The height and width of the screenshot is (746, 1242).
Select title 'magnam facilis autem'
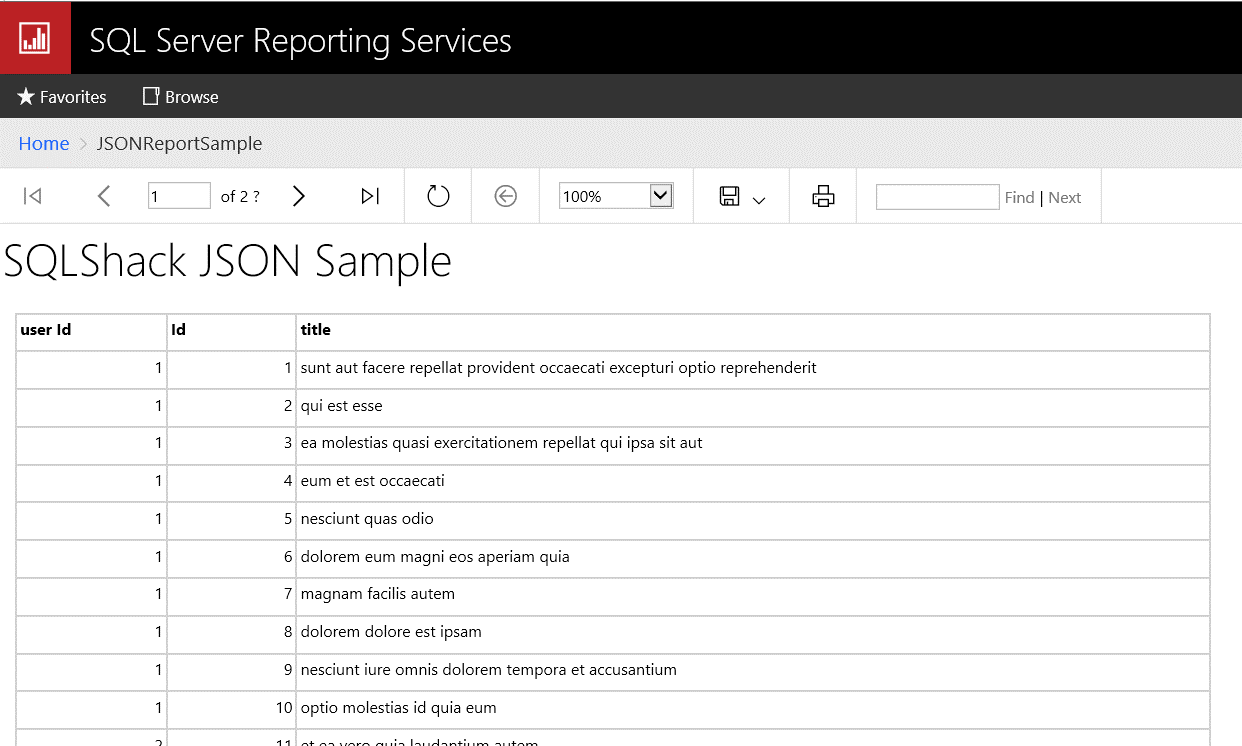[377, 593]
